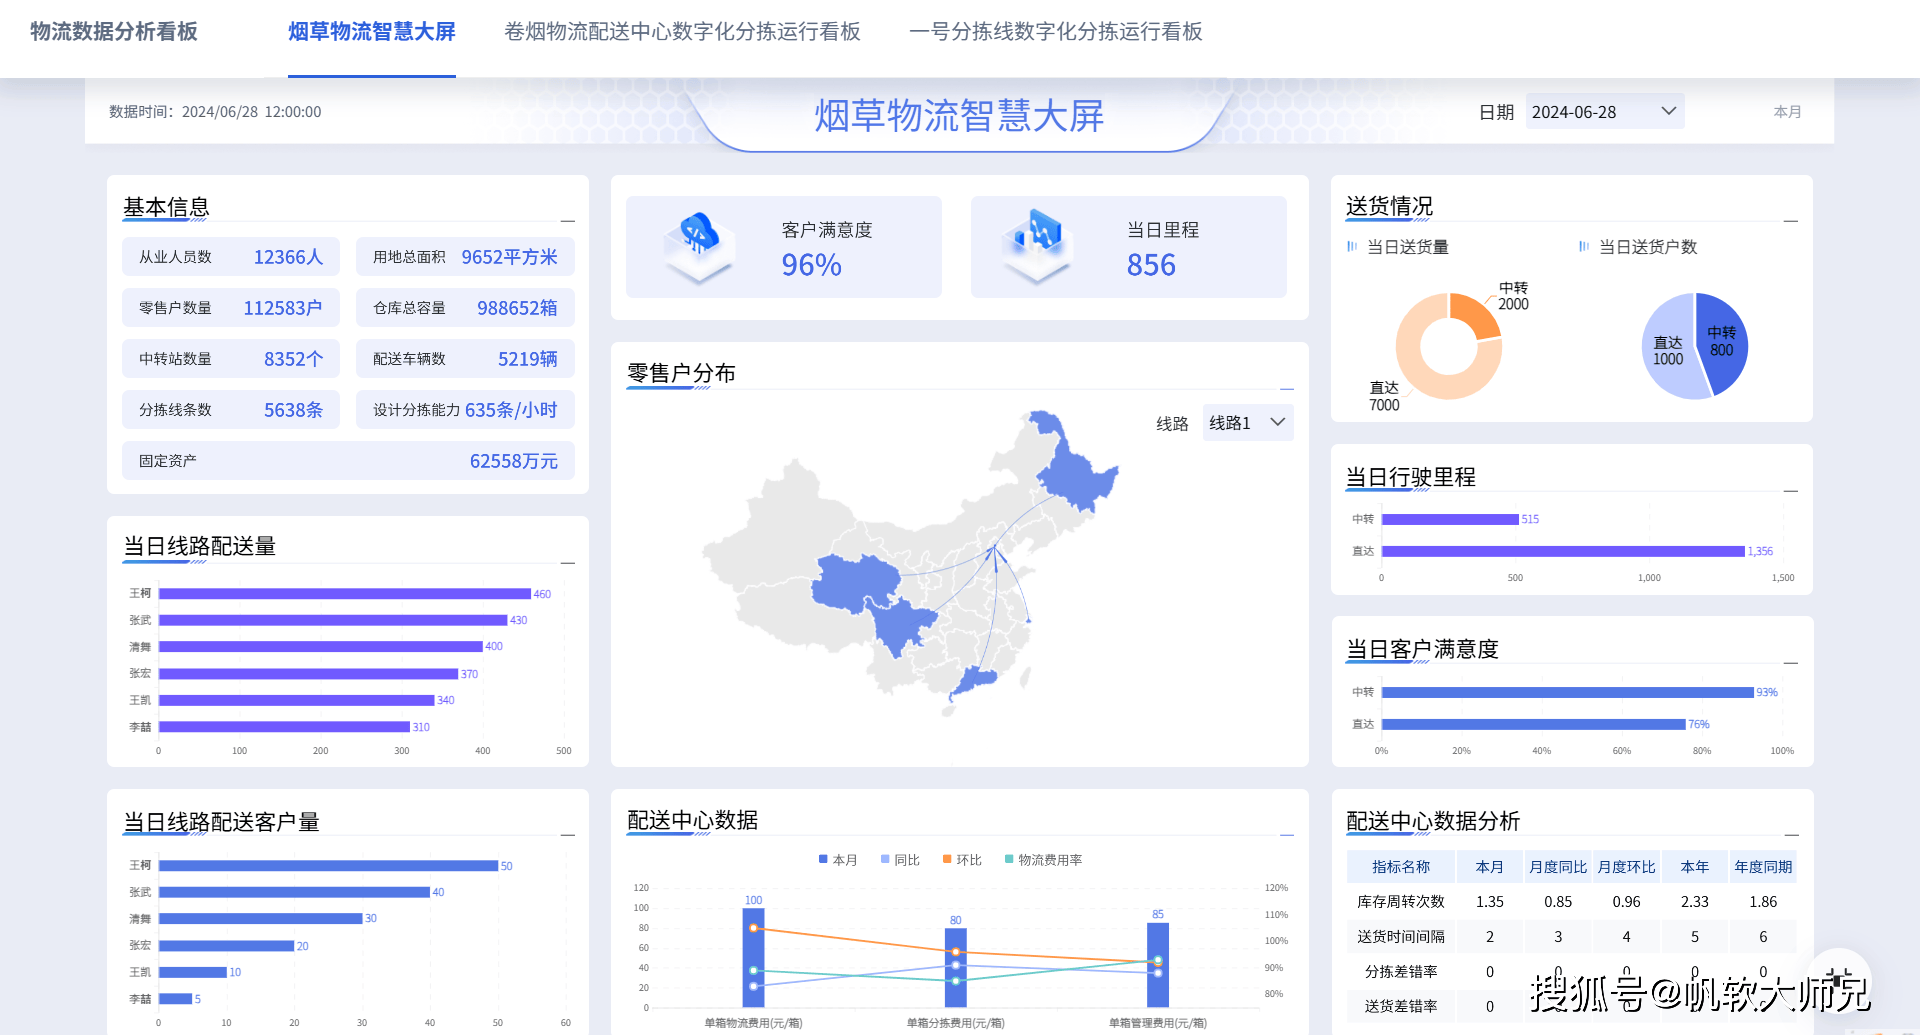Collapse the 零售户分布 panel minus icon
Screen dimensions: 1920x1035
(x=1287, y=389)
